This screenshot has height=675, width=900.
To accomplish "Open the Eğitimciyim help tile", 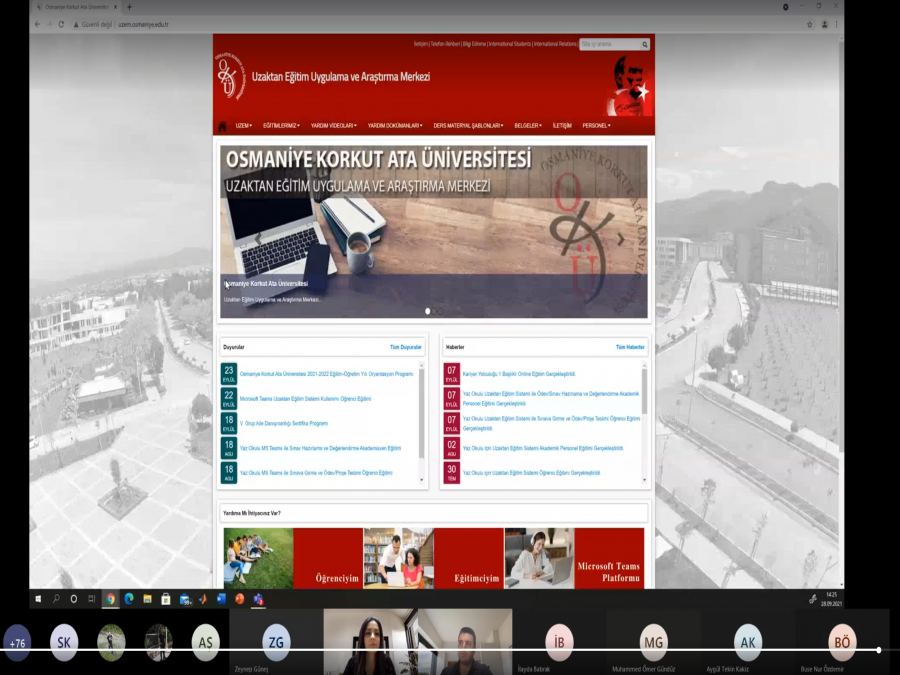I will pos(469,558).
